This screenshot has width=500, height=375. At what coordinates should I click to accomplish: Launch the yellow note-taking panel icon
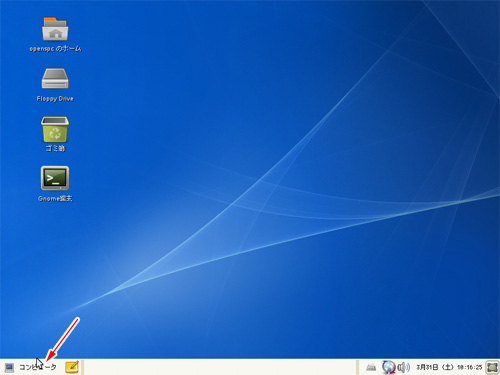pos(72,367)
